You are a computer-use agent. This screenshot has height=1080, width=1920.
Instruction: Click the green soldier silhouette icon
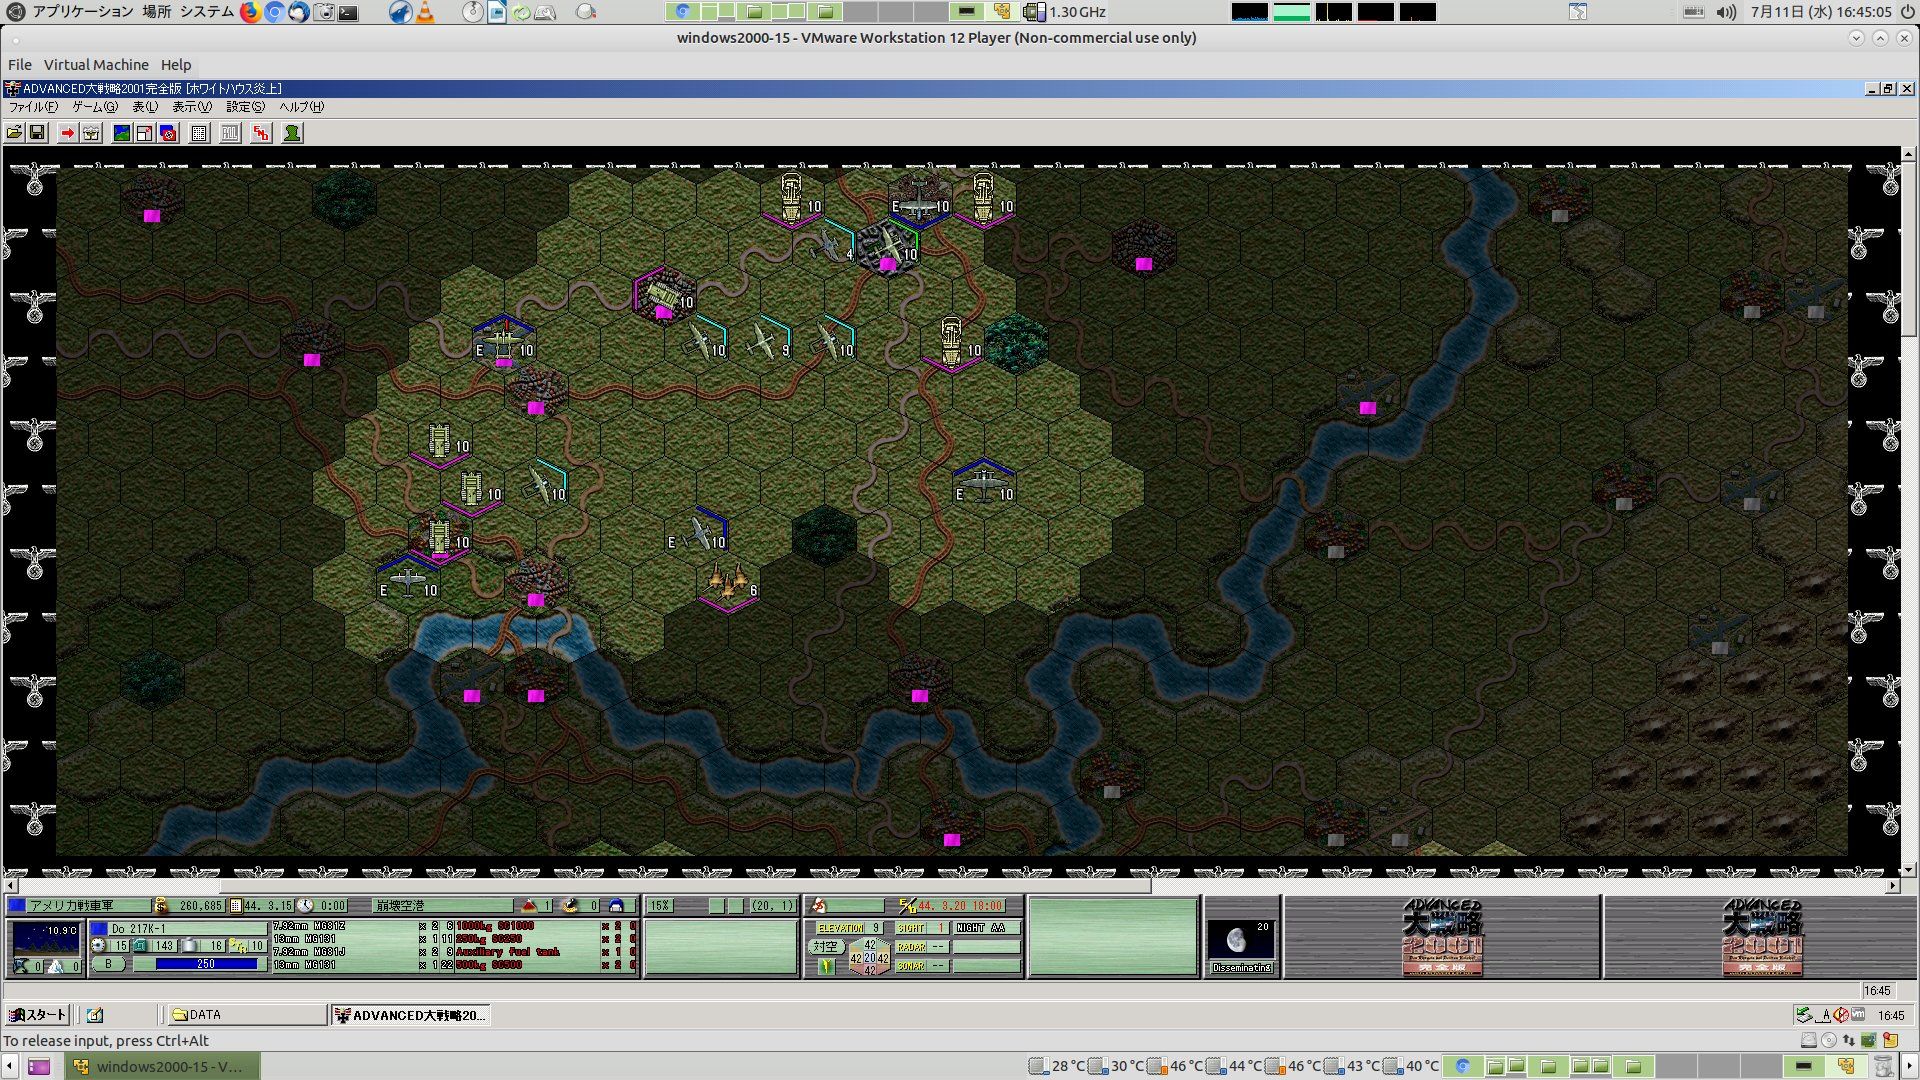tap(292, 133)
